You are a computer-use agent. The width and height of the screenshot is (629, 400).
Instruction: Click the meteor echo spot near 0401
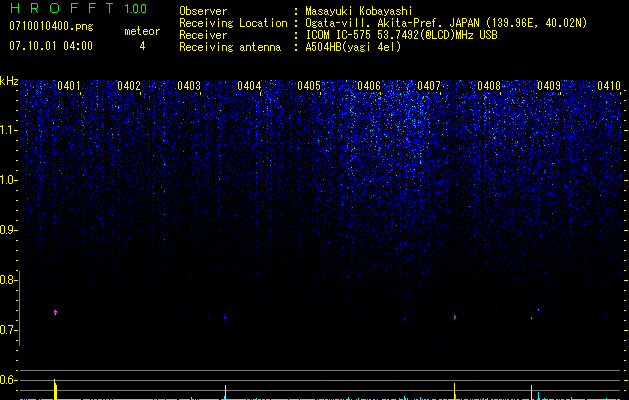(55, 312)
